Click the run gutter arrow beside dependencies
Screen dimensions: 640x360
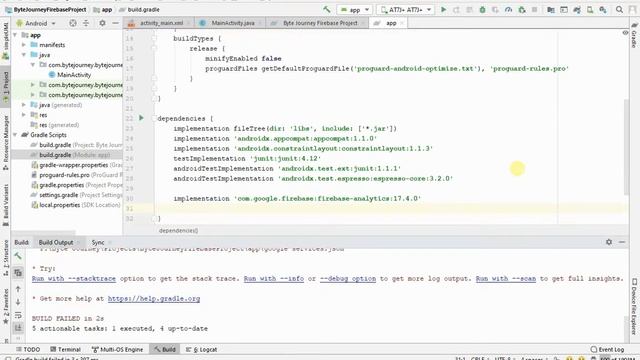pyautogui.click(x=141, y=118)
